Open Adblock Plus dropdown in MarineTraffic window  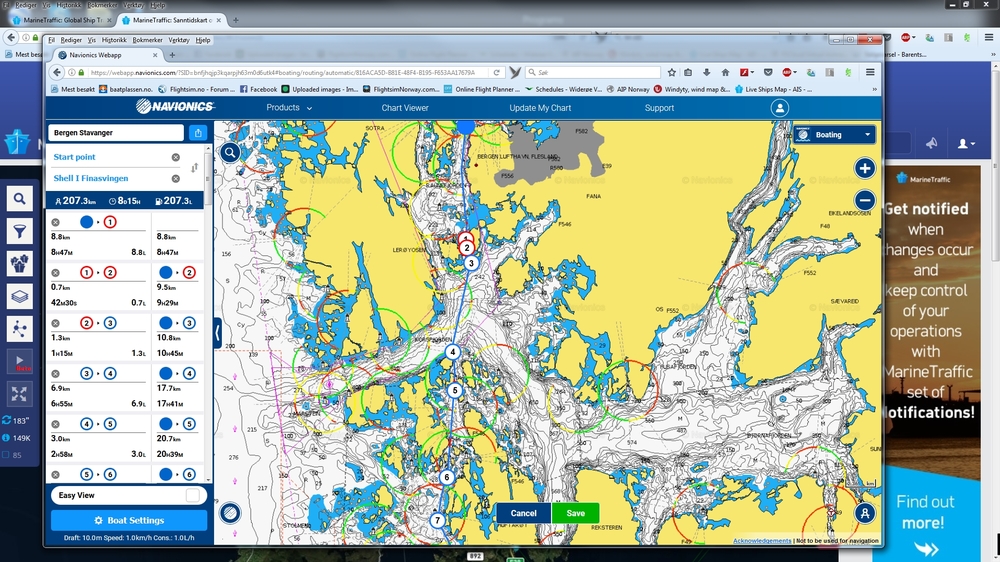coord(908,38)
